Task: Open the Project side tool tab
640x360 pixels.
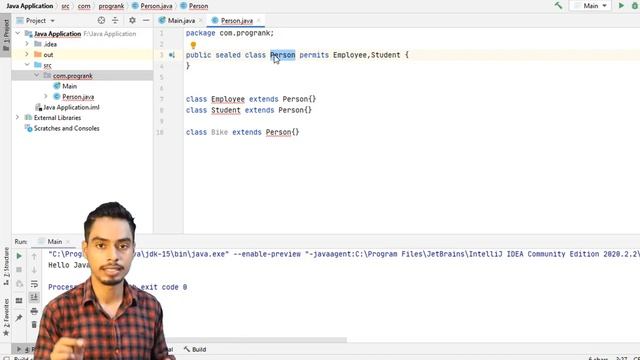Action: pyautogui.click(x=6, y=35)
